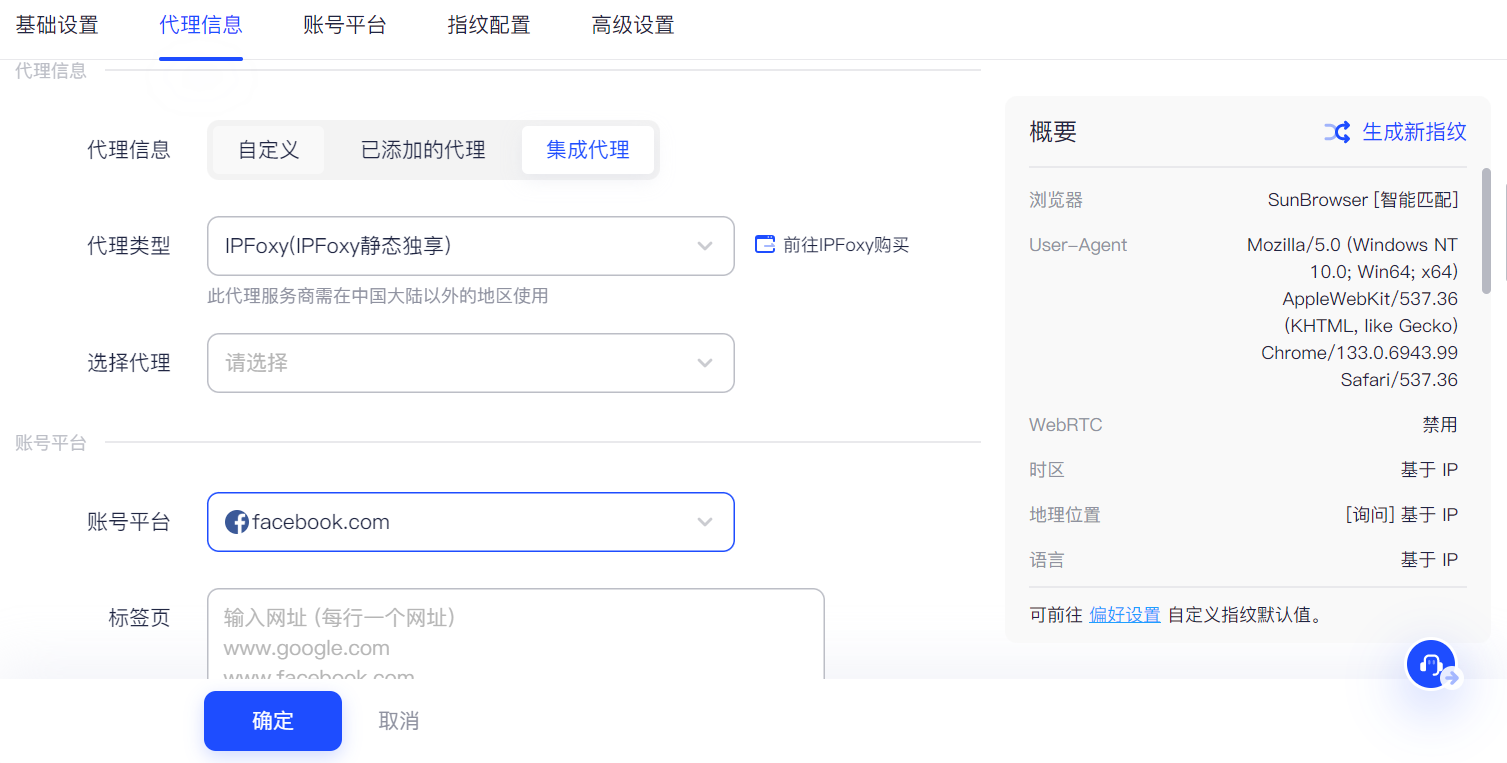Click the 此代理服务商需在中国大陆以外的地区使用 hint
1507x763 pixels.
point(378,296)
